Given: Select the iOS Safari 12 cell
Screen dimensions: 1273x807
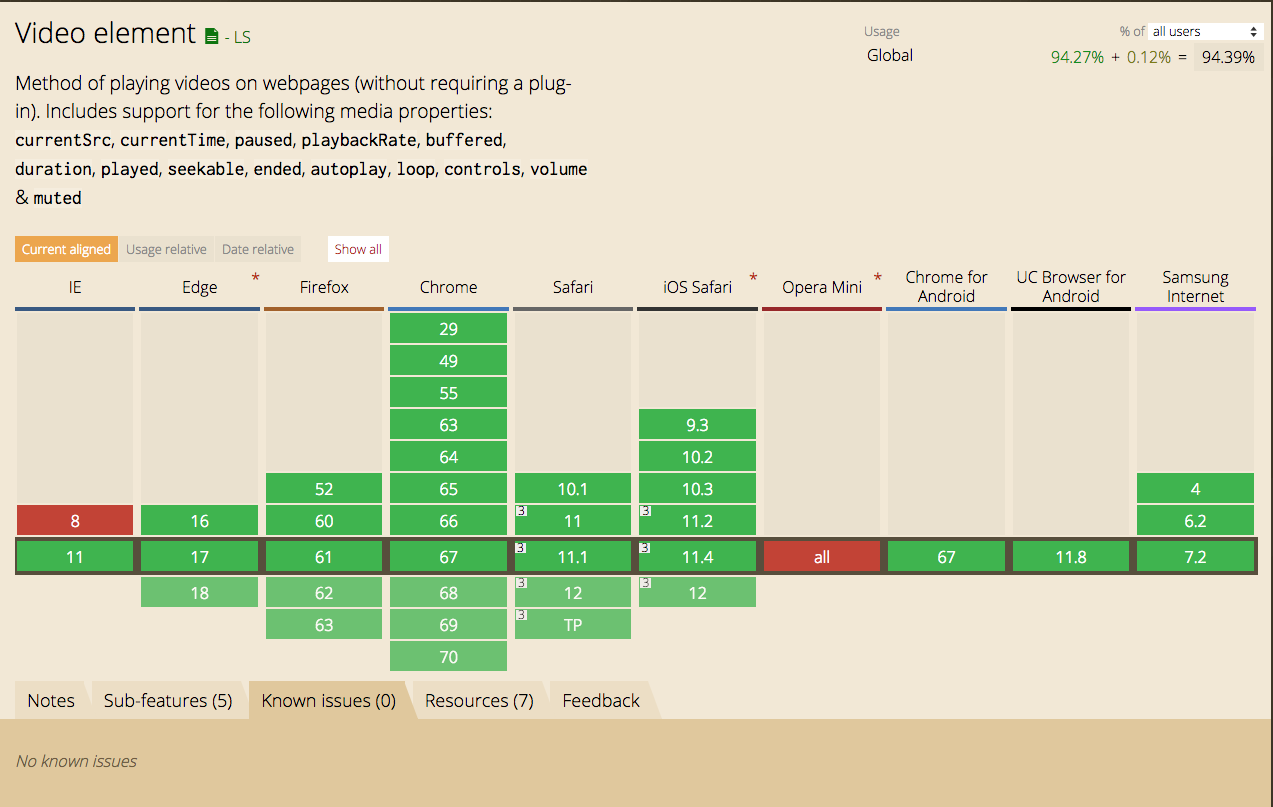Looking at the screenshot, I should pos(697,592).
